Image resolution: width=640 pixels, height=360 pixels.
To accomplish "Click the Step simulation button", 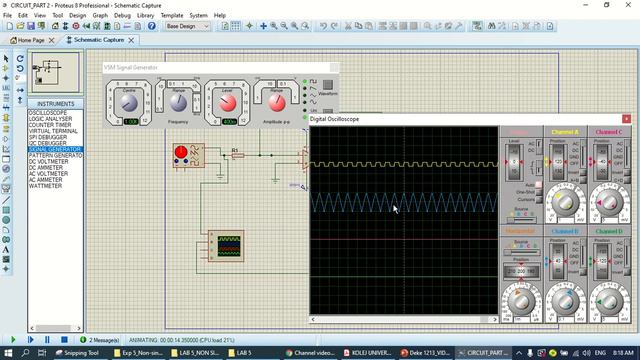I will [x=30, y=340].
